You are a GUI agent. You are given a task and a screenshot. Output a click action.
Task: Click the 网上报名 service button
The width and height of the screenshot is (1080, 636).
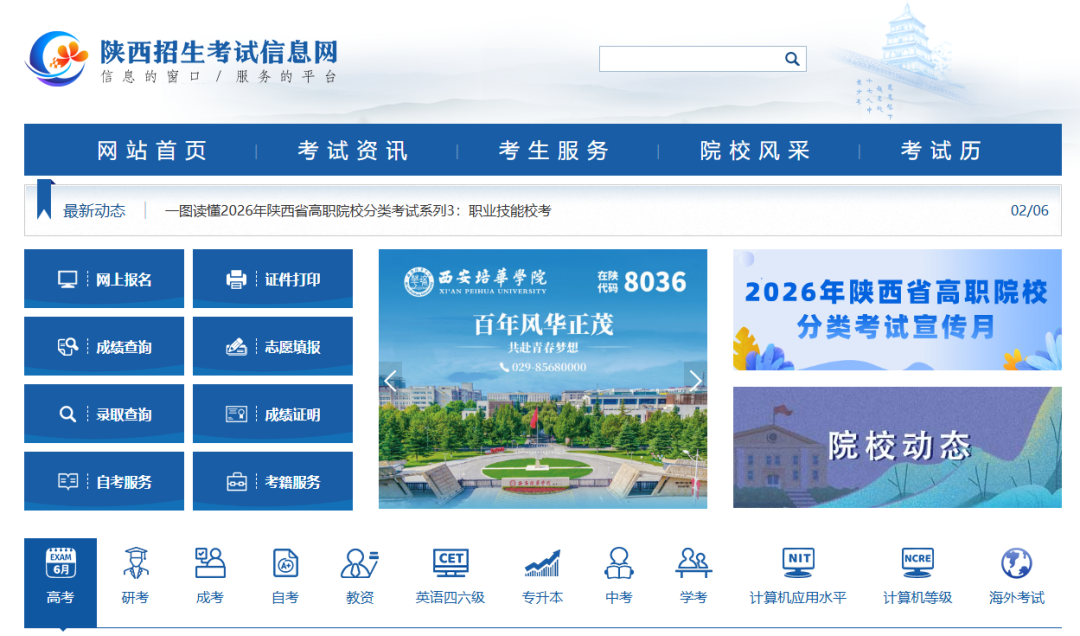(x=104, y=278)
